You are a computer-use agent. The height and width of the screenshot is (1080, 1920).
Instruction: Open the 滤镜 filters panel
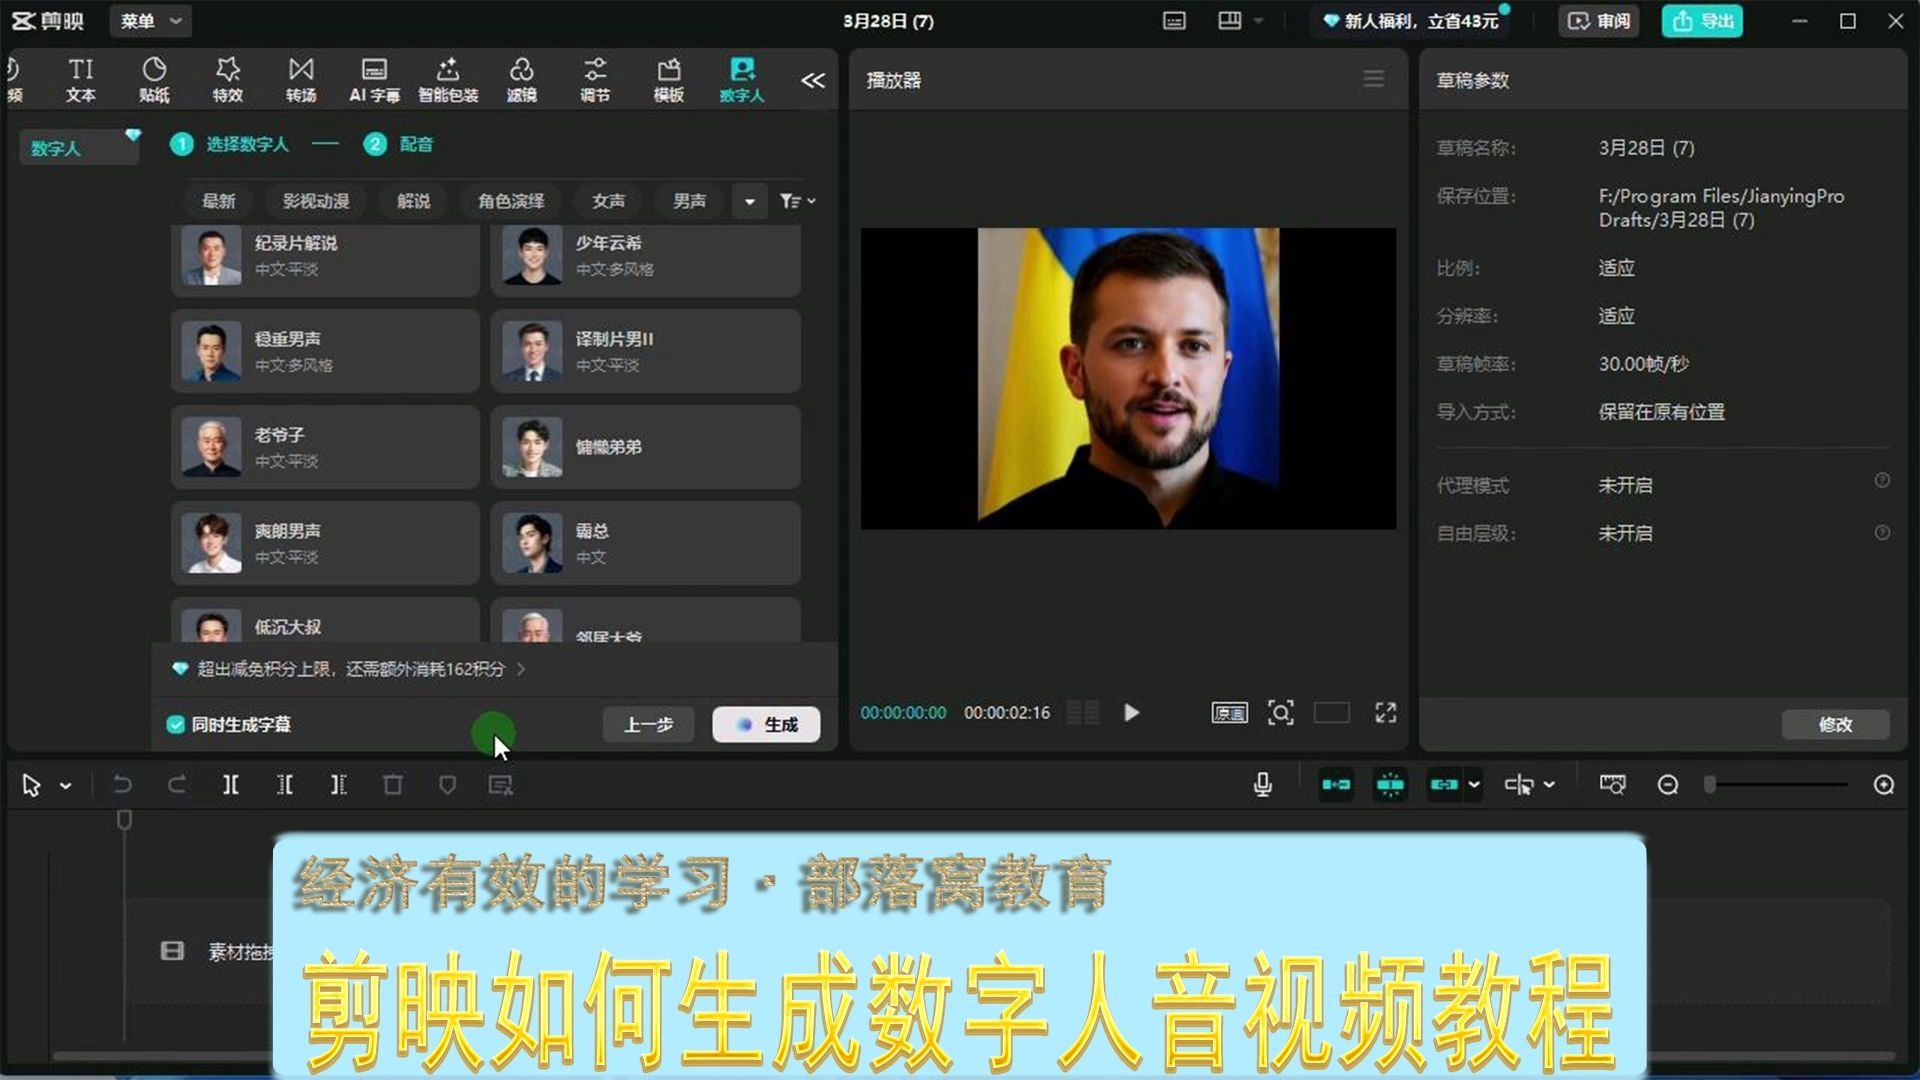click(521, 80)
